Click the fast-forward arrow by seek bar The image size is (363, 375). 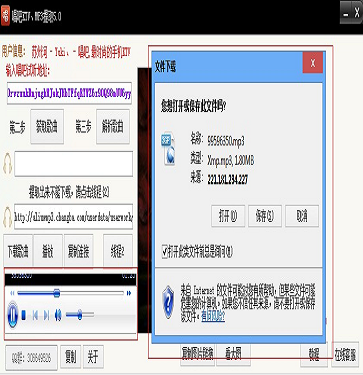(x=129, y=293)
